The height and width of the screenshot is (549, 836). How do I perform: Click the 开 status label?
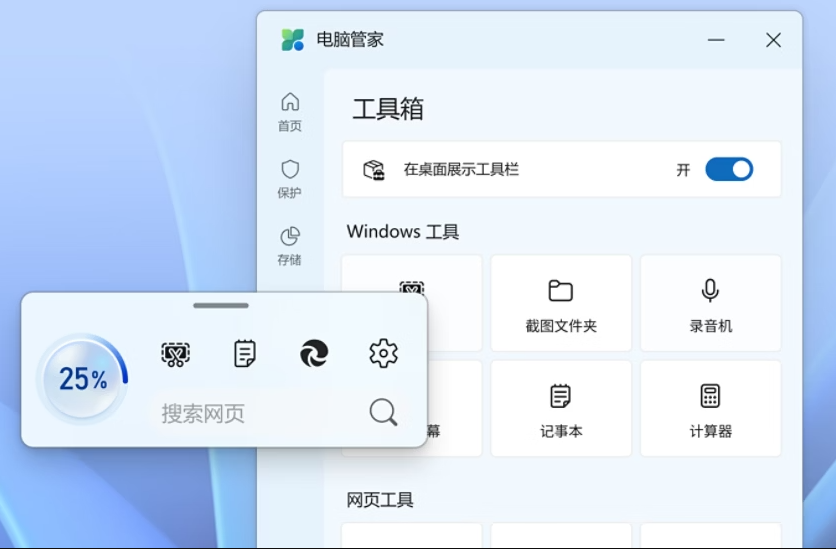pyautogui.click(x=683, y=170)
